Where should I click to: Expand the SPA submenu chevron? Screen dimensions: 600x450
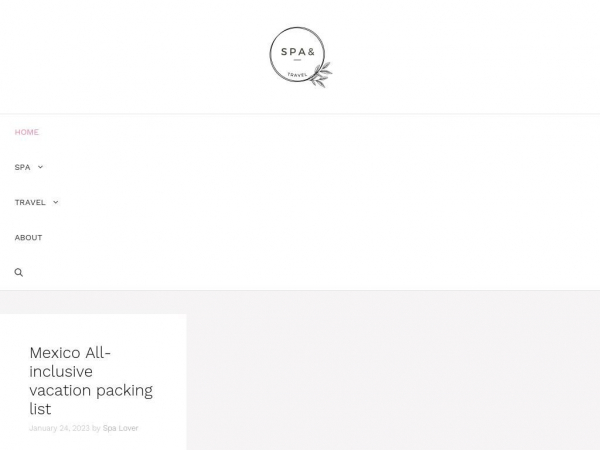(40, 167)
